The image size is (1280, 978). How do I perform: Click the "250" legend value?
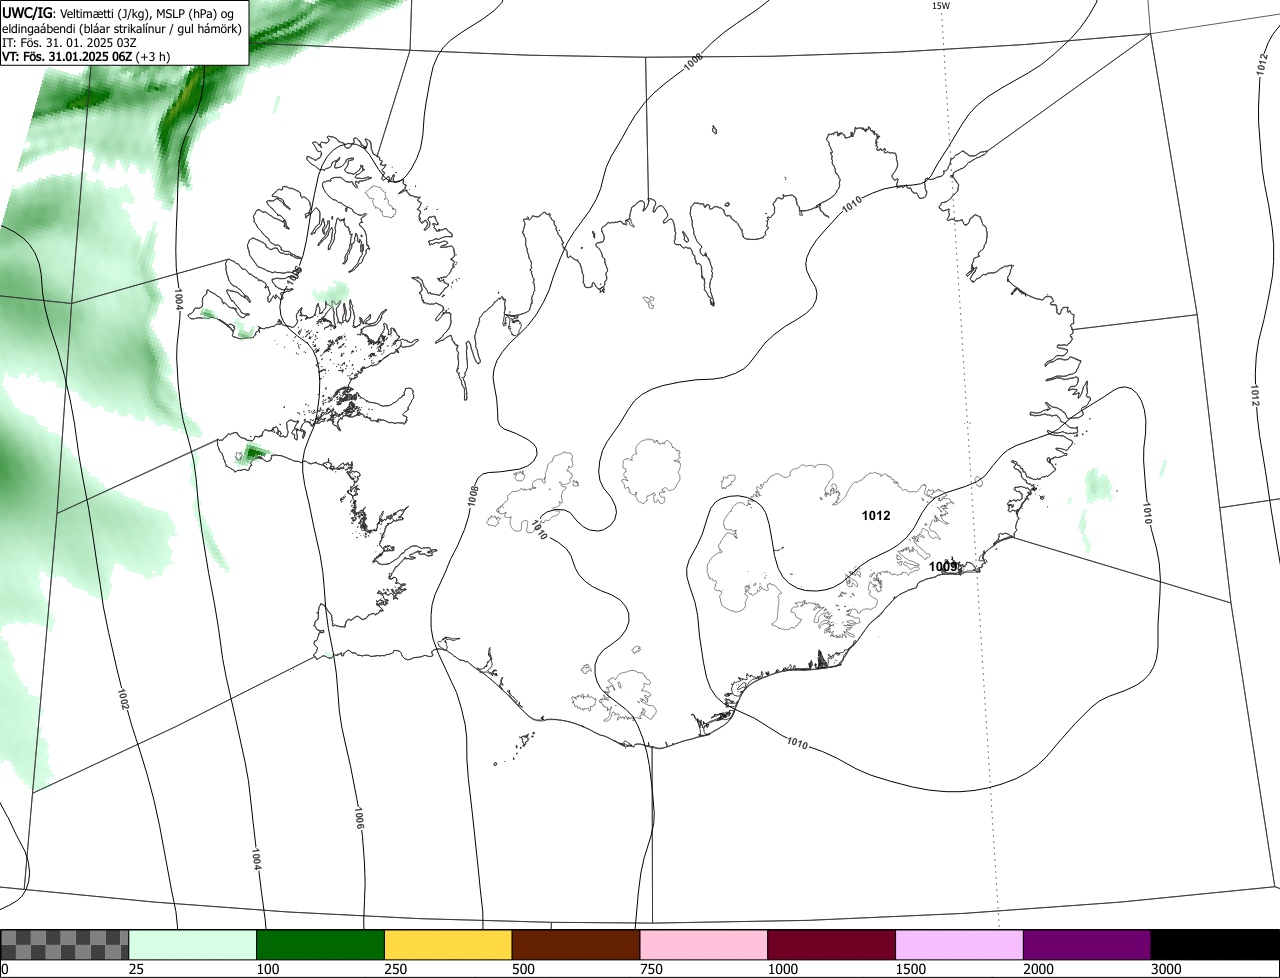395,969
